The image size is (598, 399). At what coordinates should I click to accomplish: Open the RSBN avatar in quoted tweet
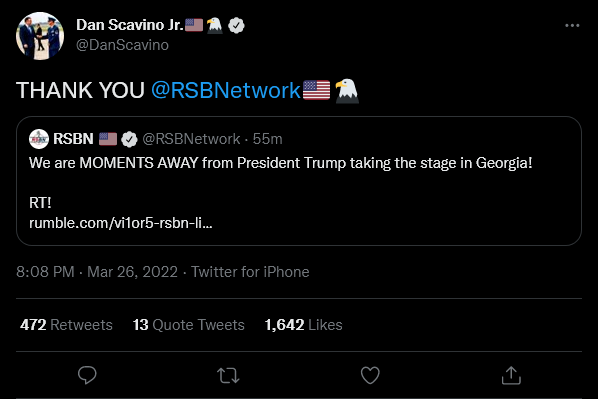point(39,139)
